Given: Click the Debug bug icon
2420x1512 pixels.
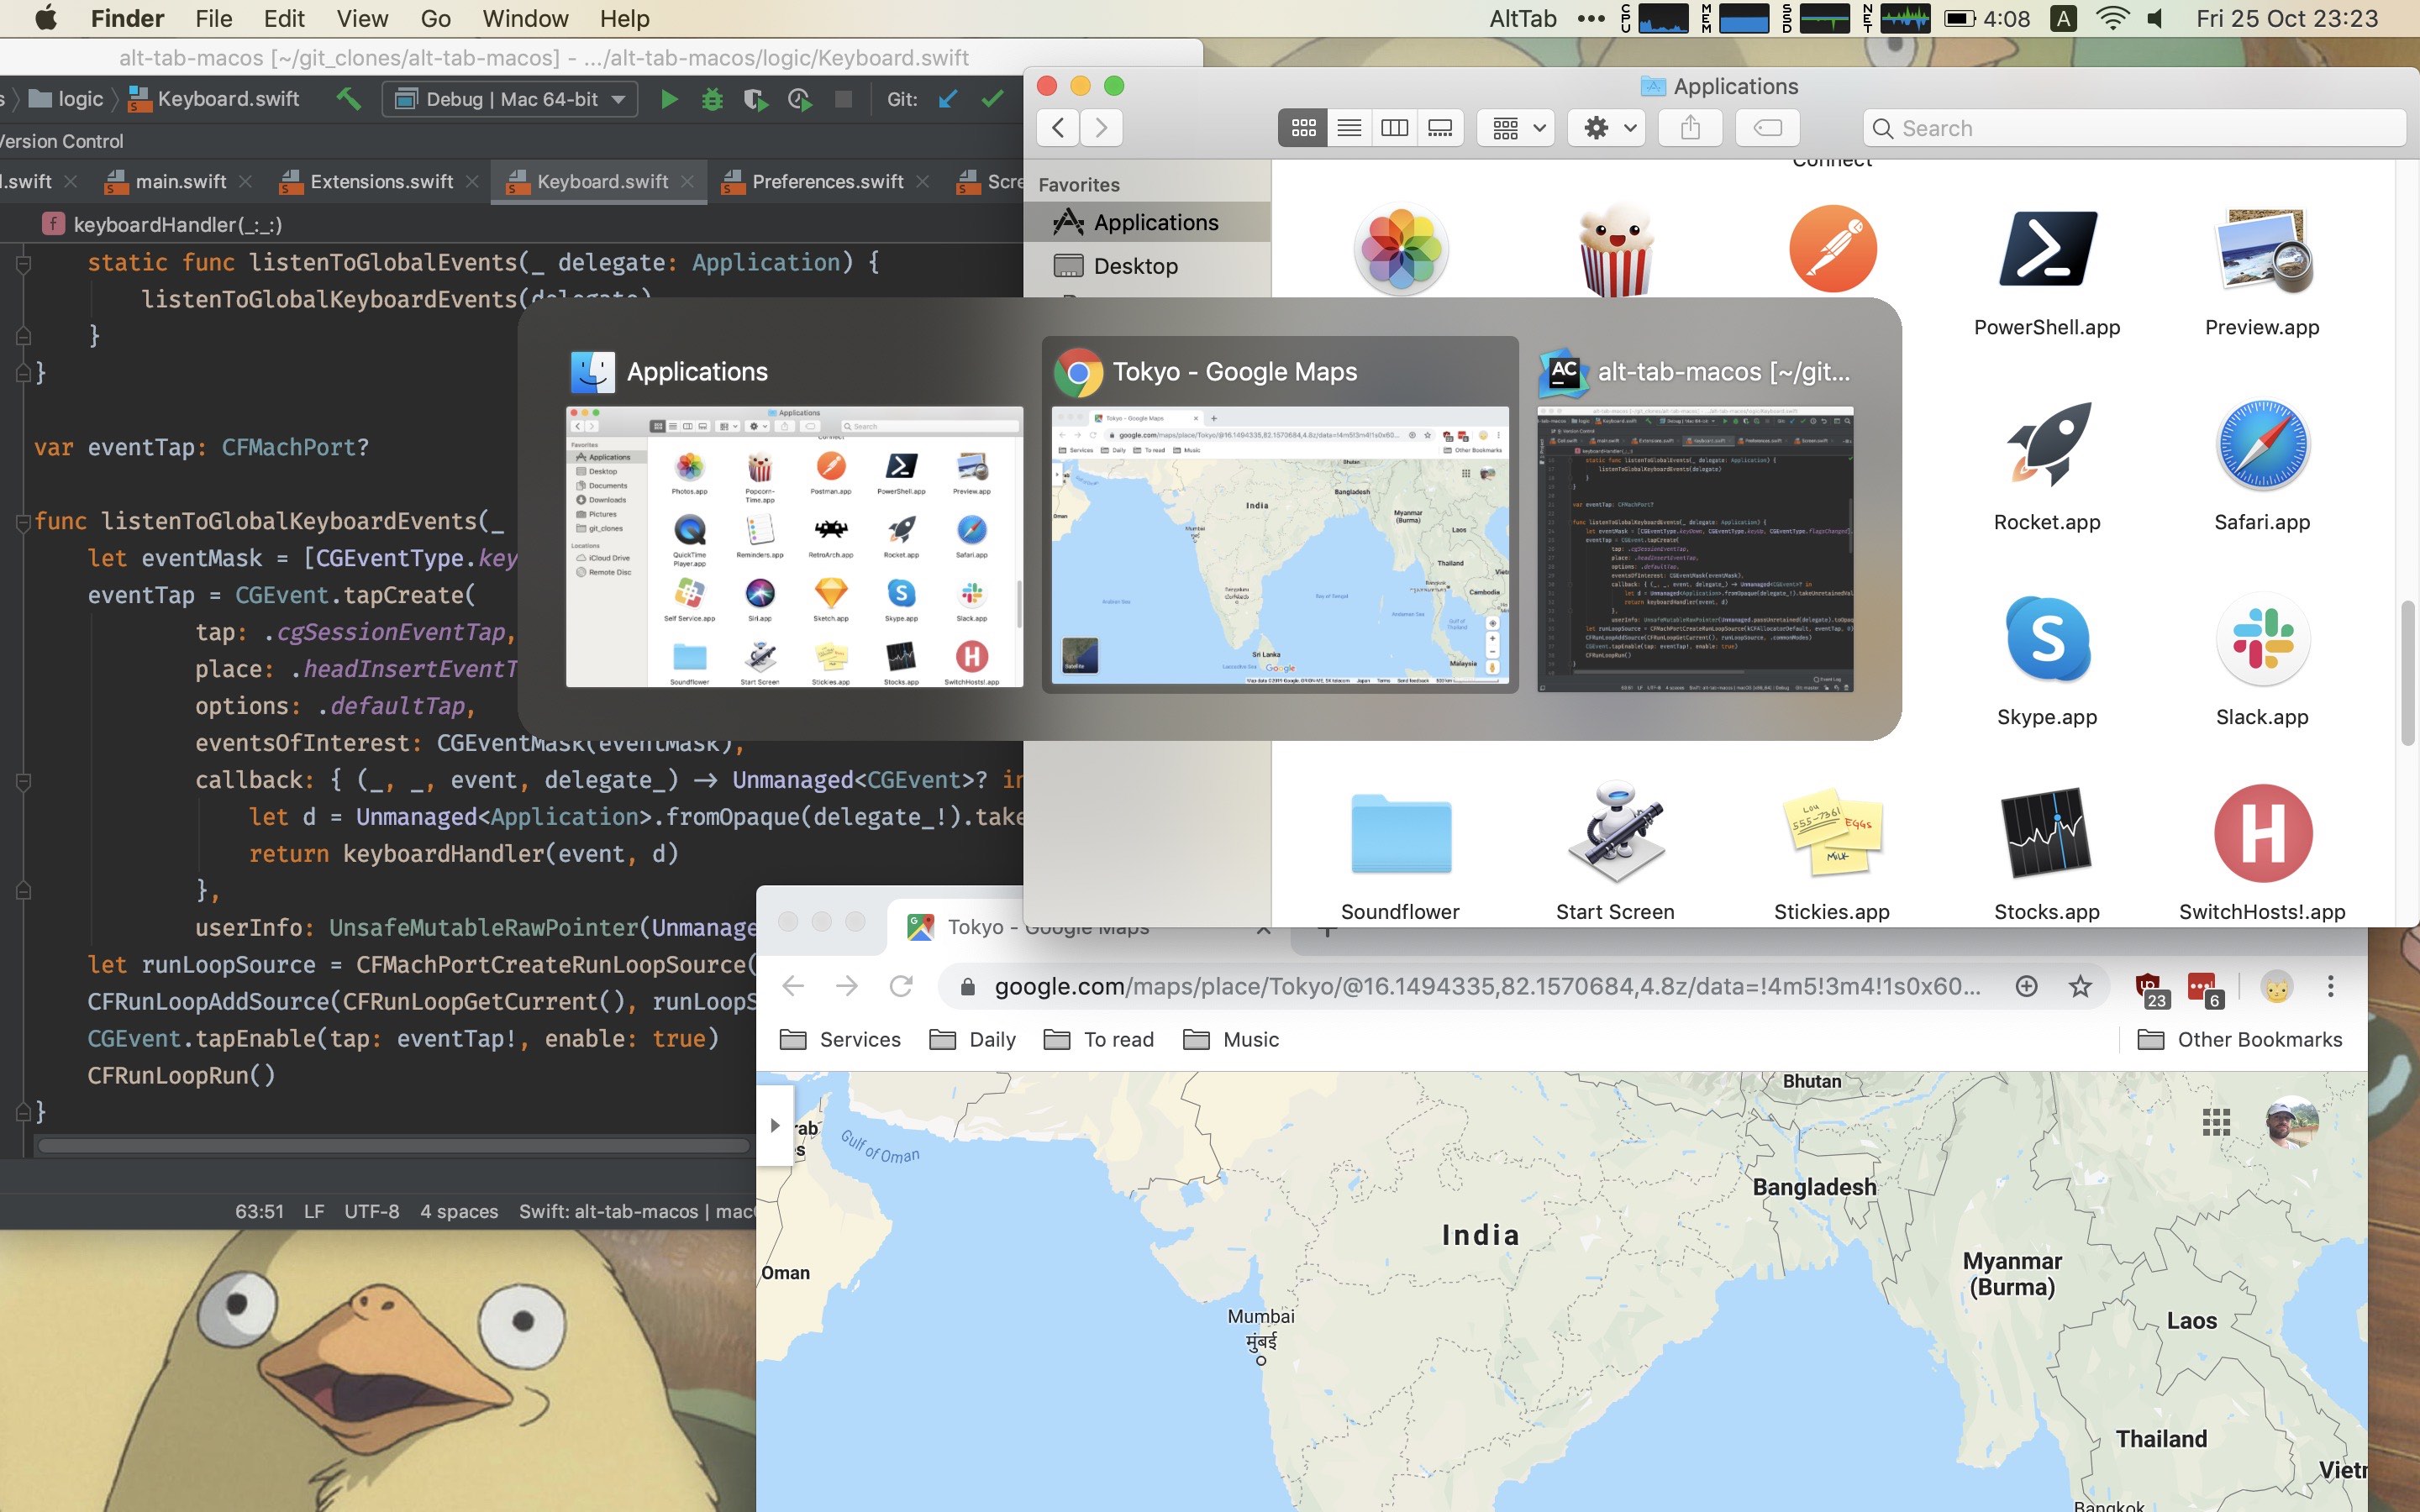Looking at the screenshot, I should (x=712, y=99).
